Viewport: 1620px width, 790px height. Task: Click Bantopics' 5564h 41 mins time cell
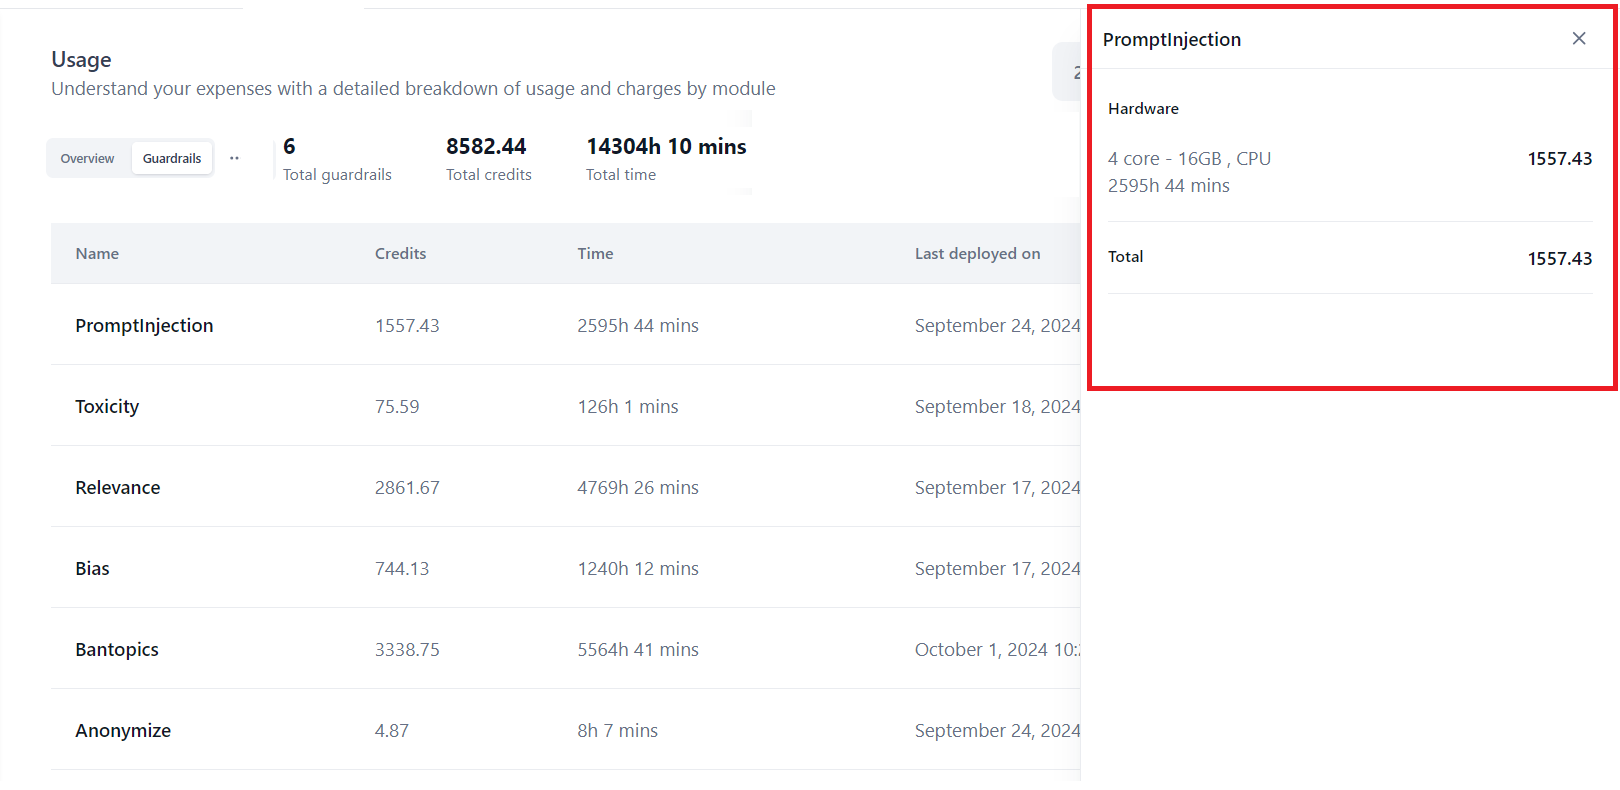coord(638,650)
